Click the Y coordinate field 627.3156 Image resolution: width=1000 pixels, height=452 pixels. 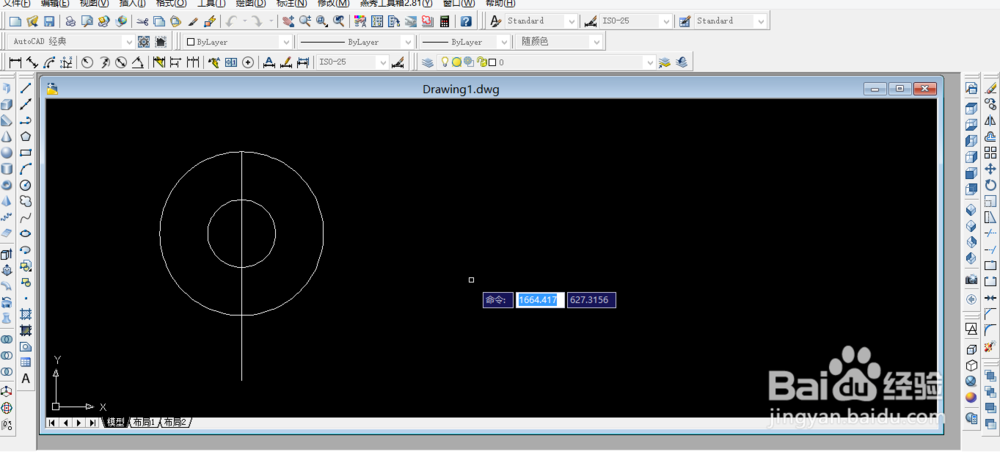coord(591,300)
